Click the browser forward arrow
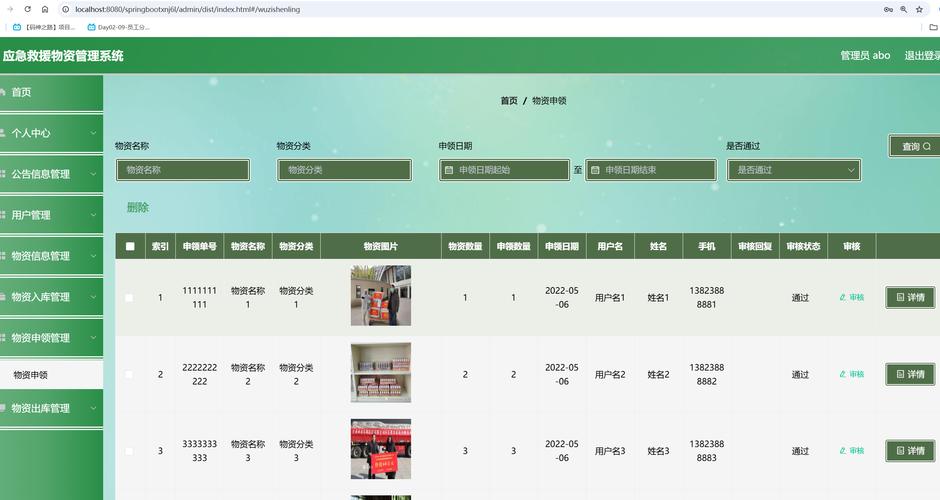This screenshot has width=940, height=500. click(x=10, y=10)
